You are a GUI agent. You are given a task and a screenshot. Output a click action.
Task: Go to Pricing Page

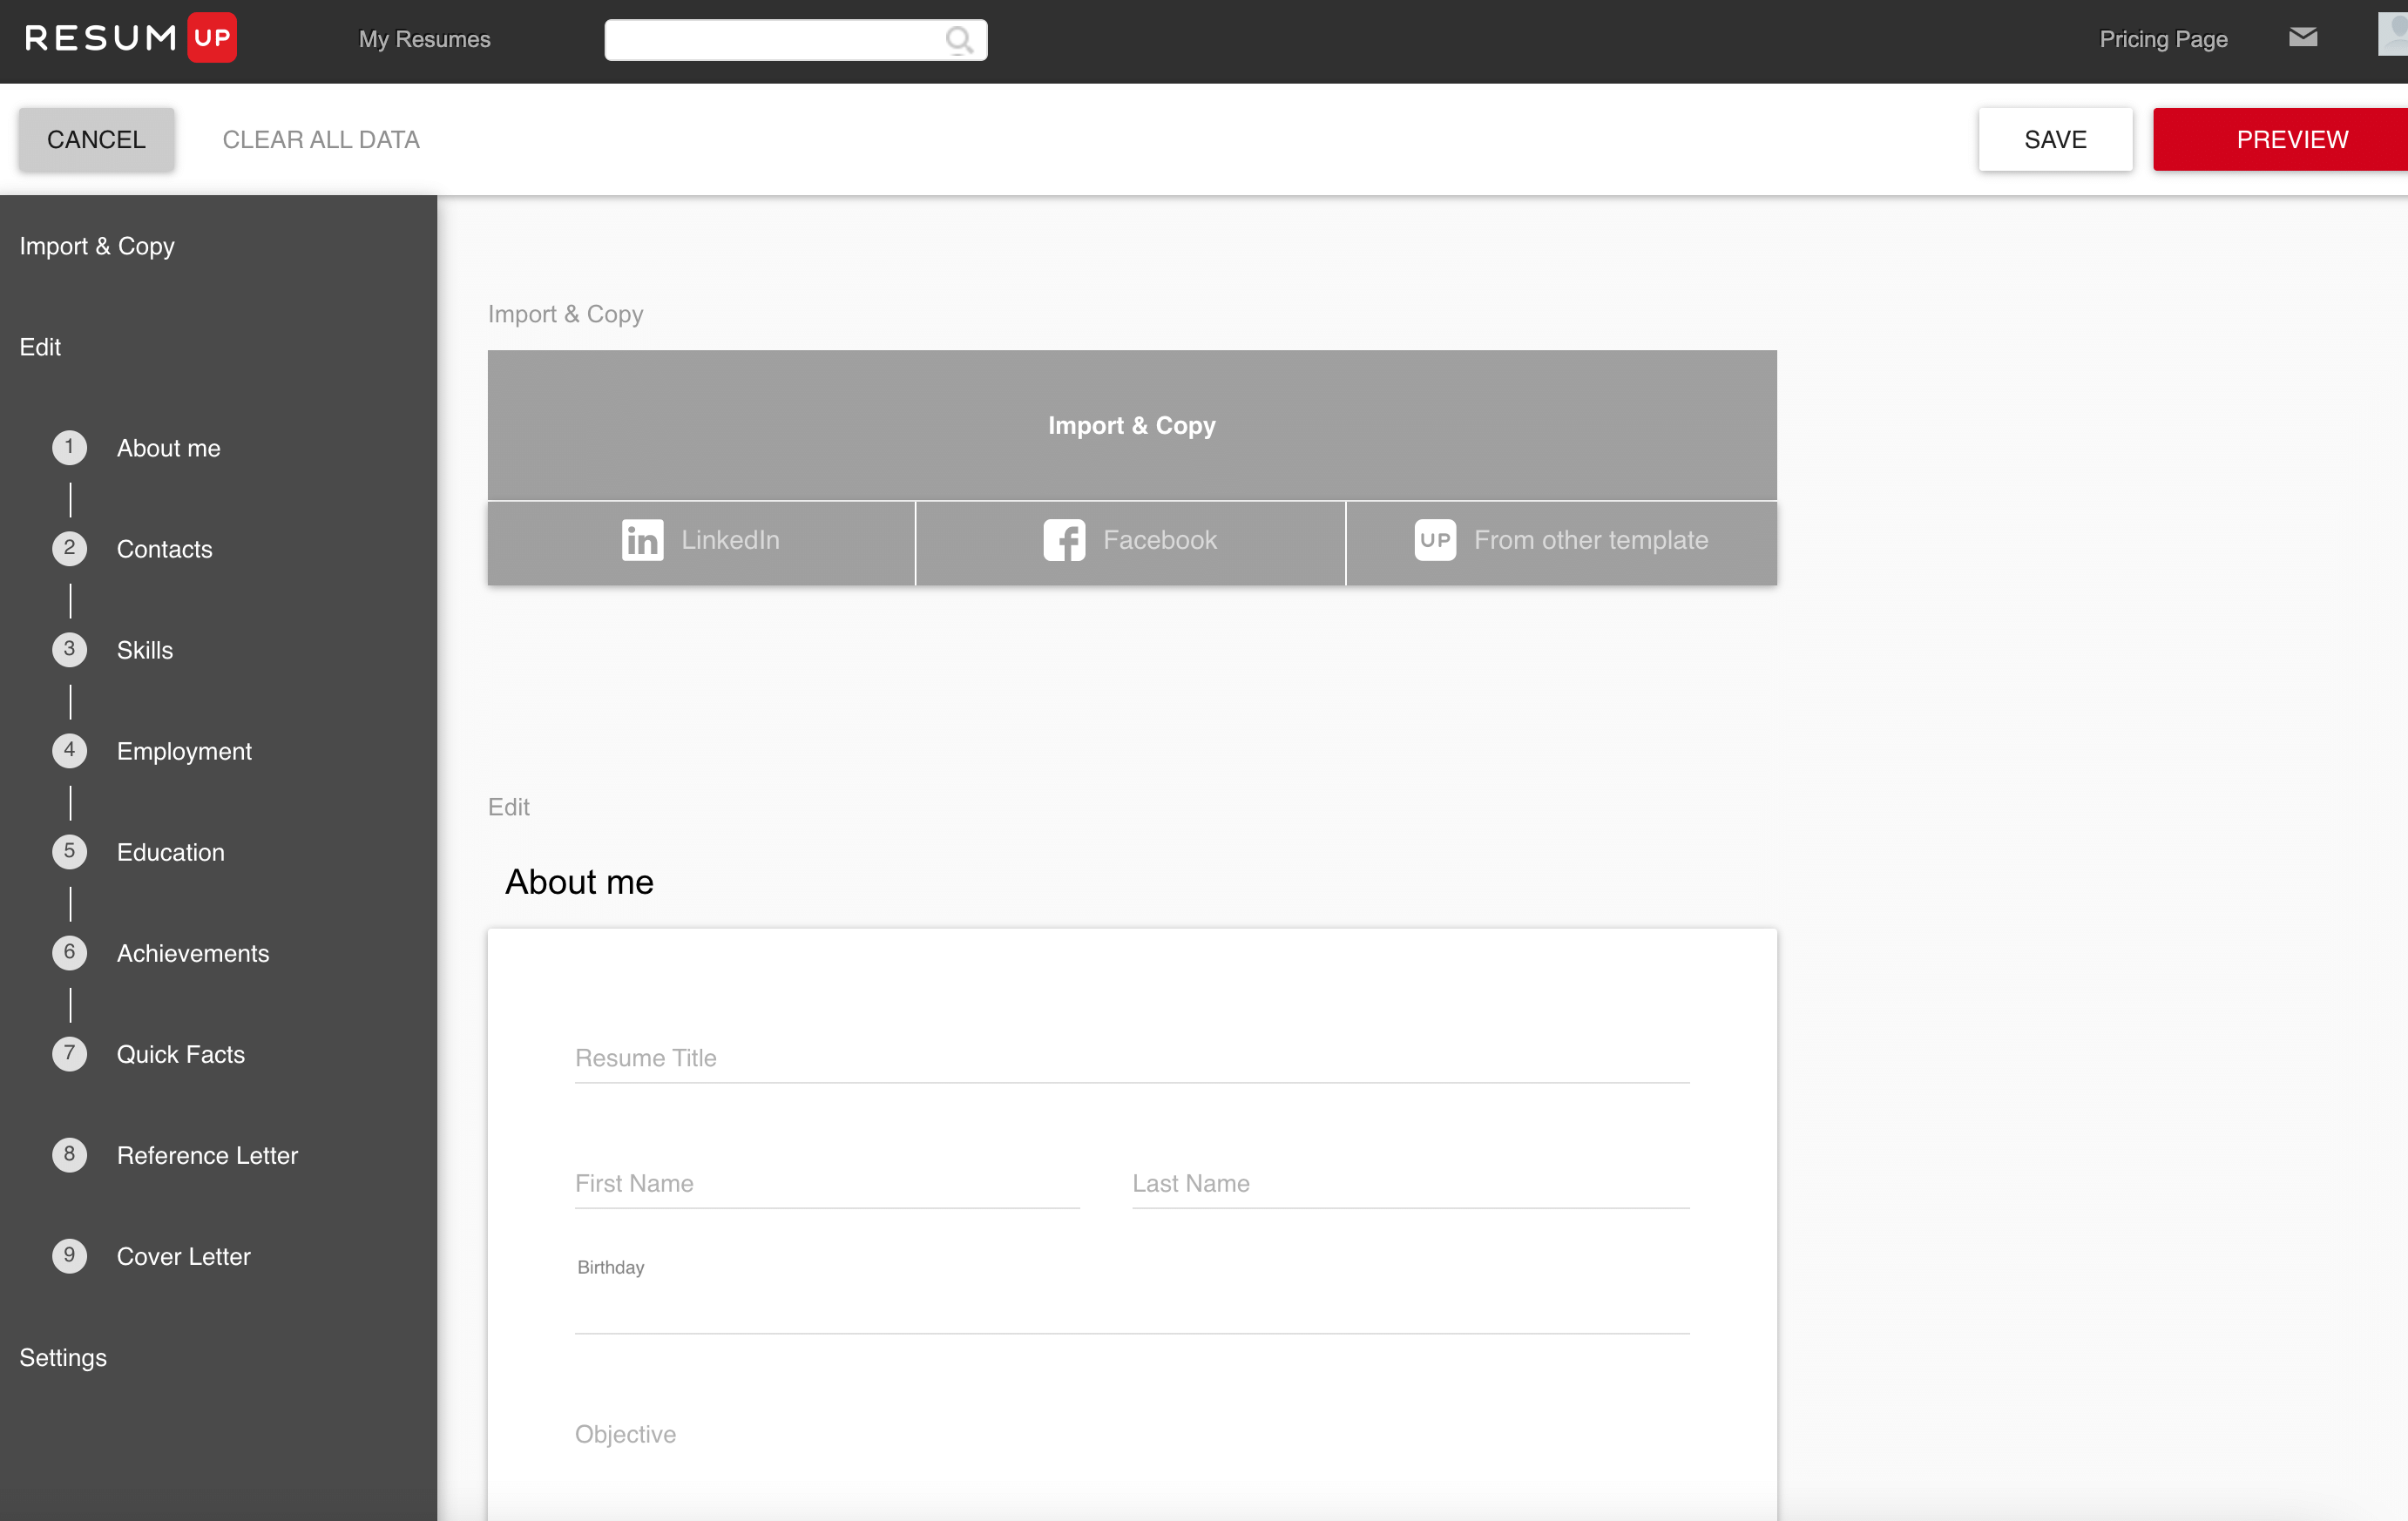(2163, 39)
